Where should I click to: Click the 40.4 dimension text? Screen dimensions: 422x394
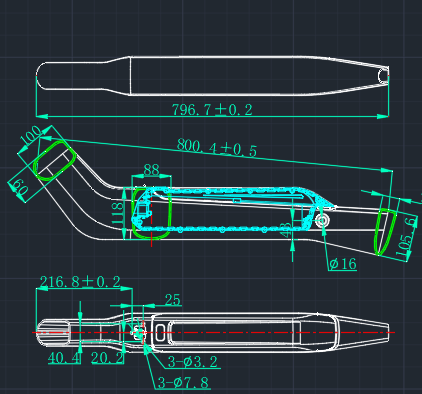(64, 358)
